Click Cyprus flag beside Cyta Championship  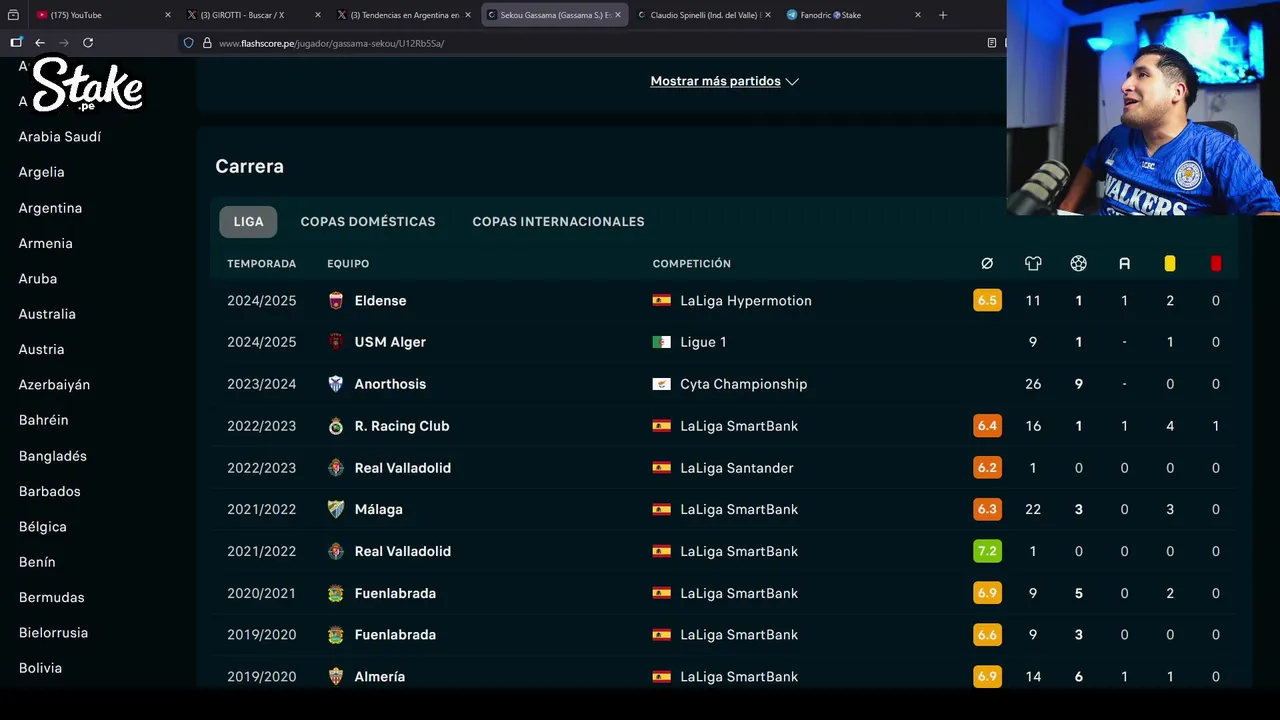661,384
